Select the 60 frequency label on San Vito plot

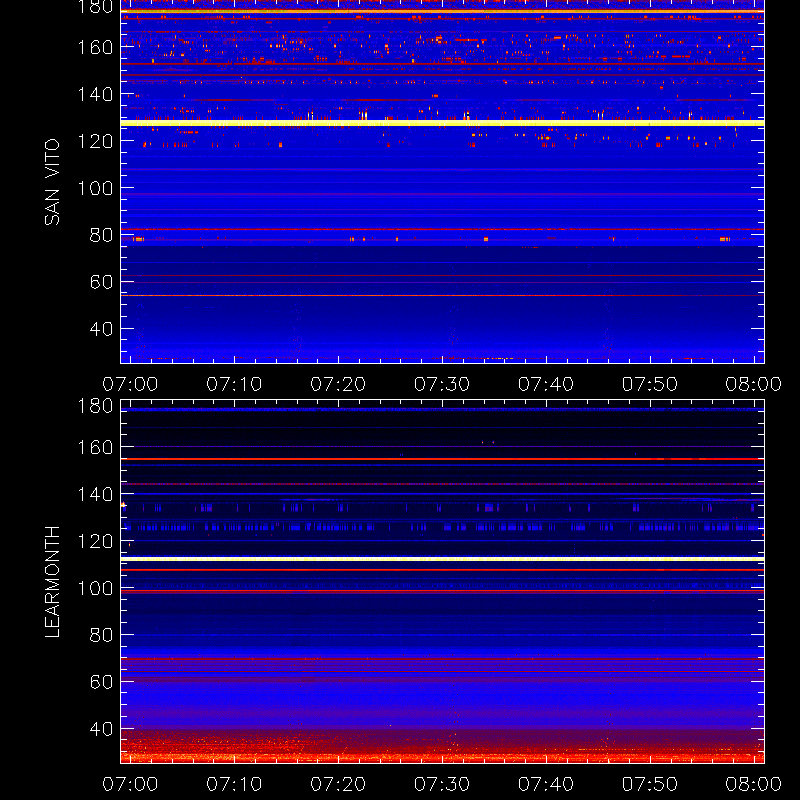pos(101,282)
